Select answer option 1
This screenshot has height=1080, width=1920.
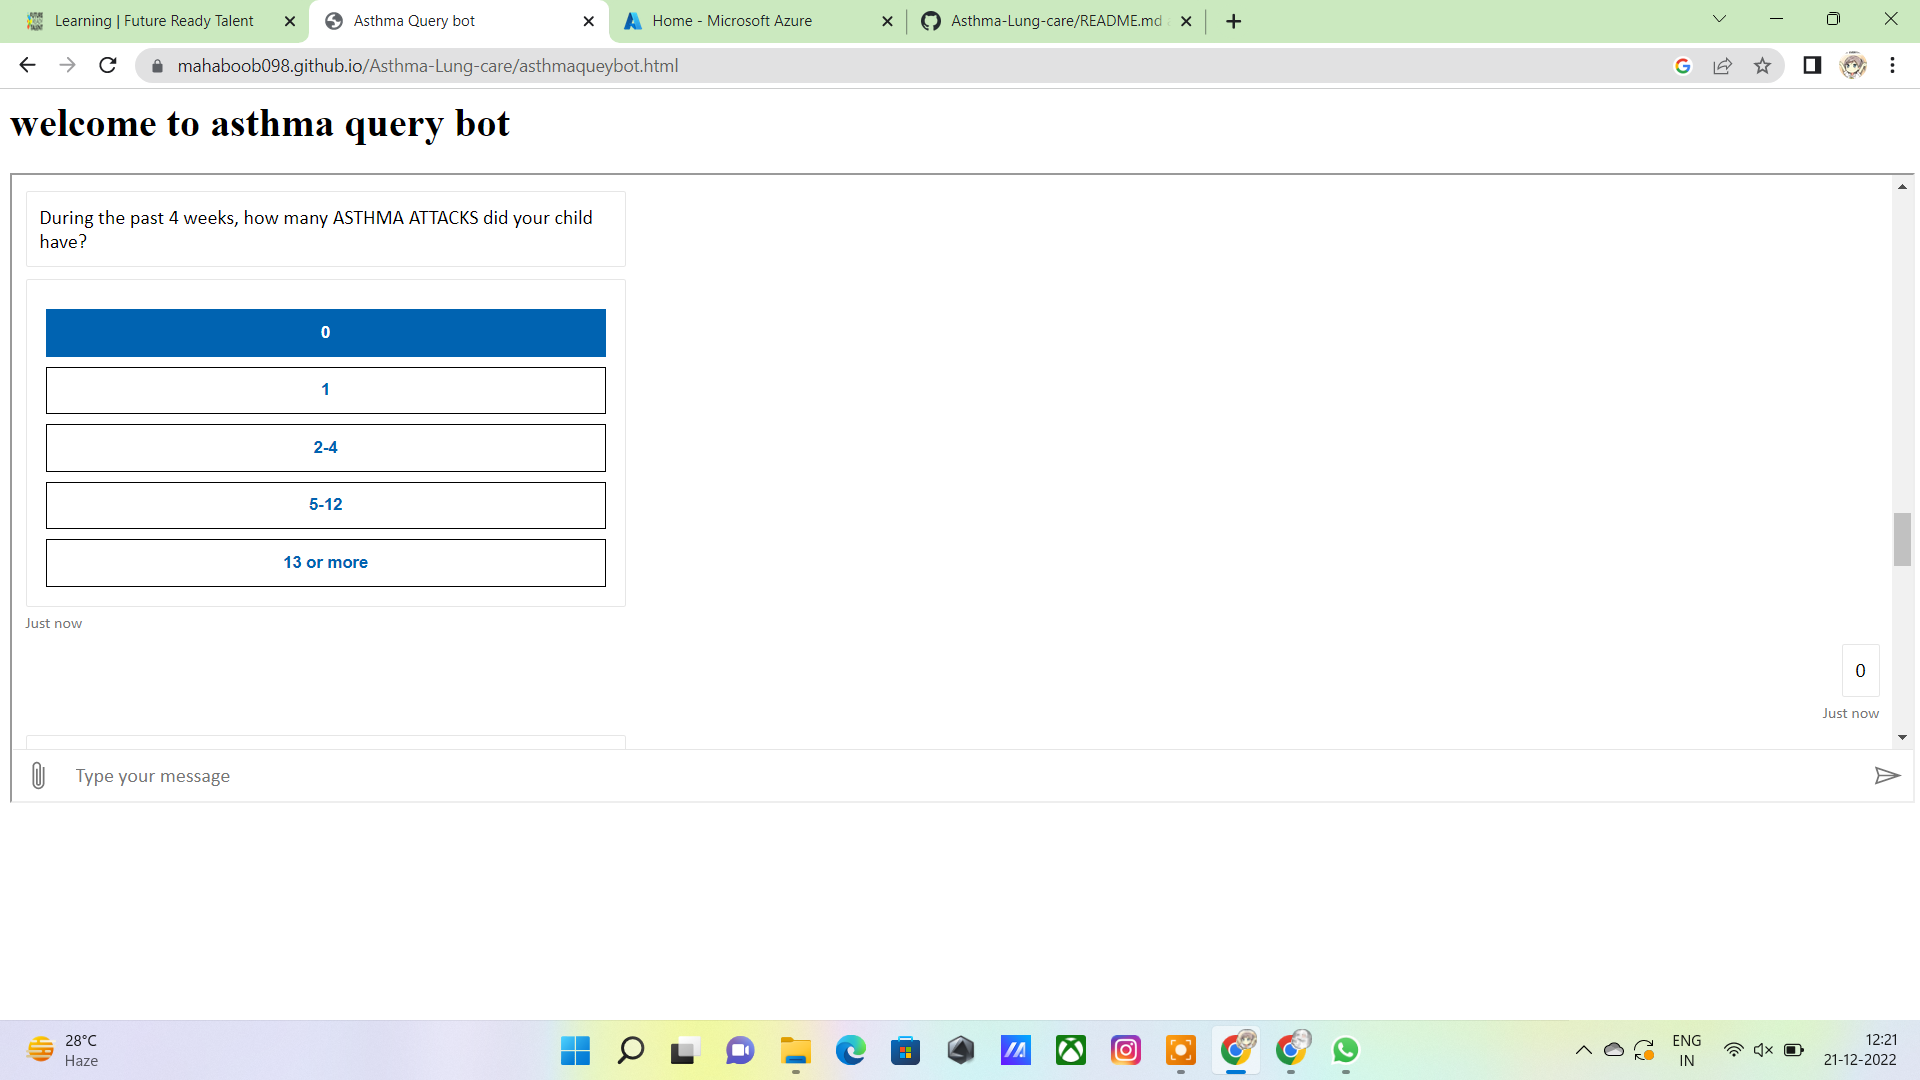point(325,390)
